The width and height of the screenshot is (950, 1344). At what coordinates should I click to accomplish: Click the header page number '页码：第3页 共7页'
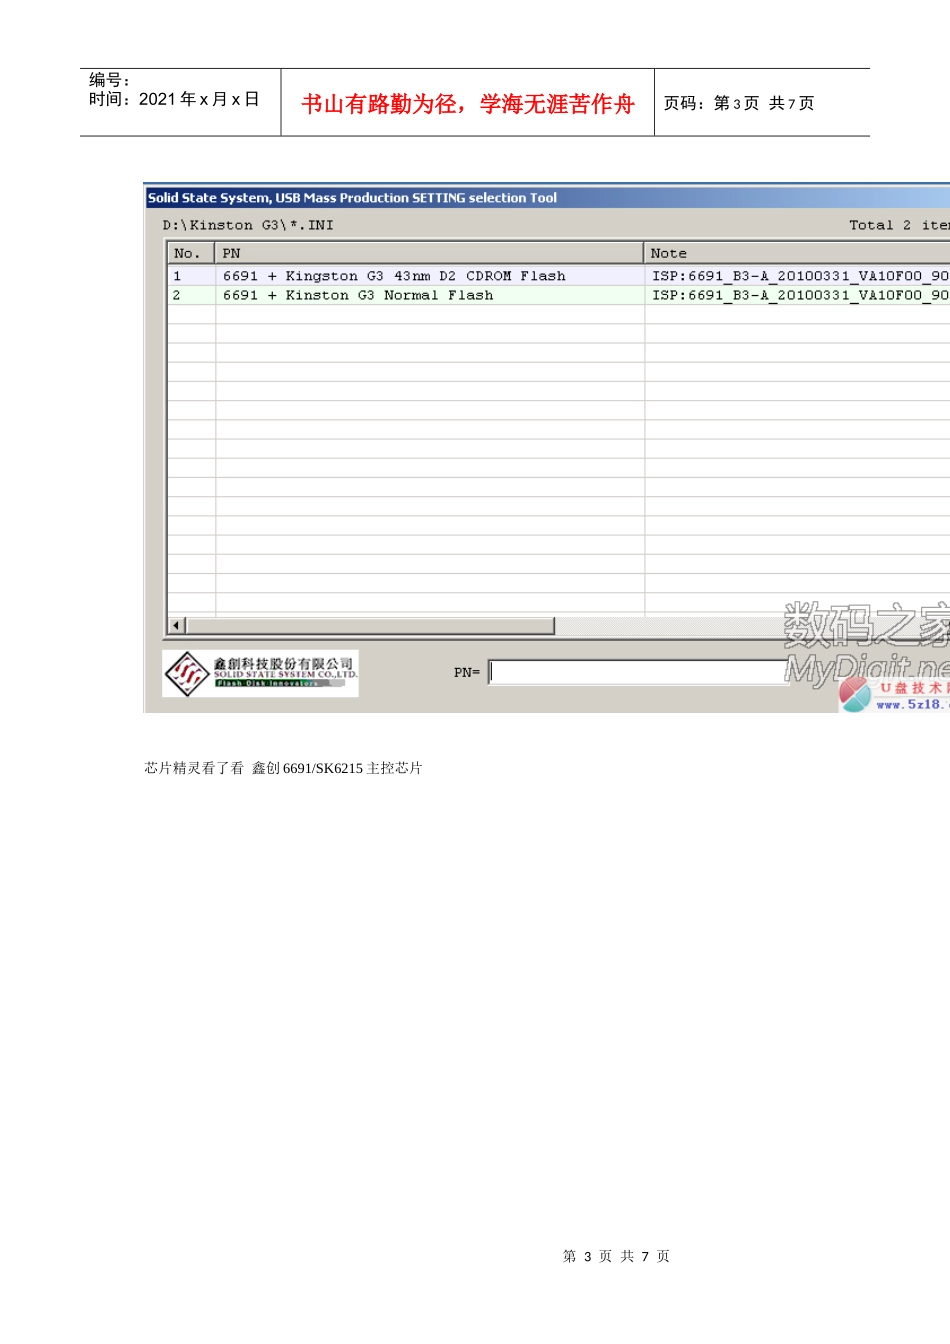click(739, 103)
